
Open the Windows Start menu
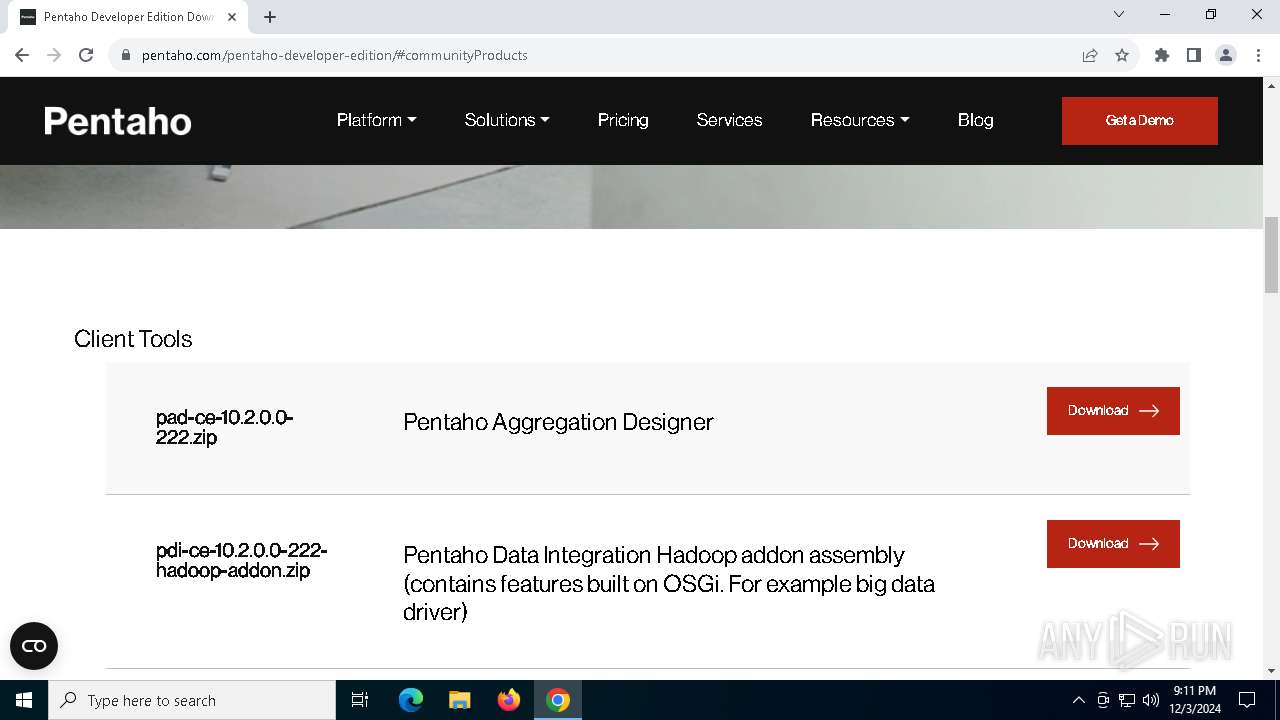[x=24, y=700]
